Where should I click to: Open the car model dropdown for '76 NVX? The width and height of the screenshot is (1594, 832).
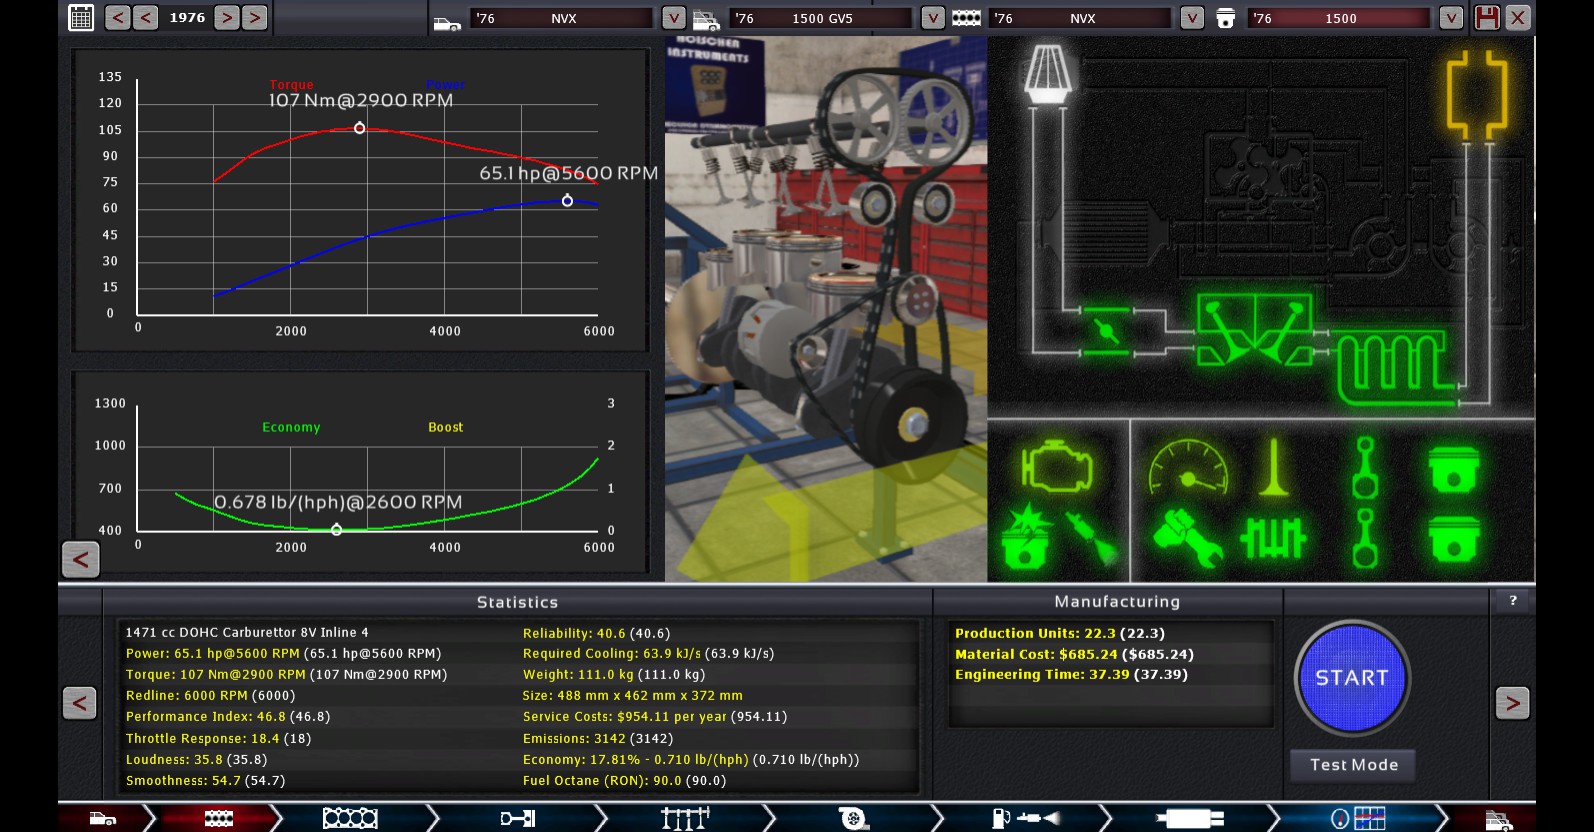pyautogui.click(x=674, y=18)
